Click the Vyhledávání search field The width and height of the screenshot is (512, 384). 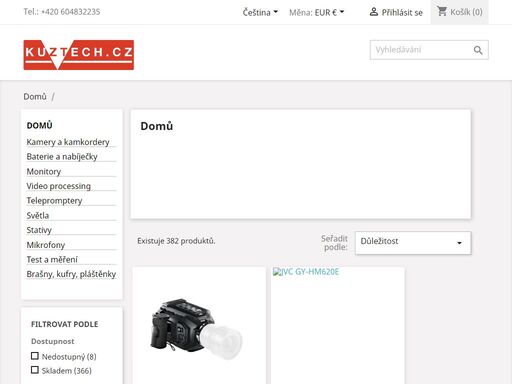click(421, 50)
